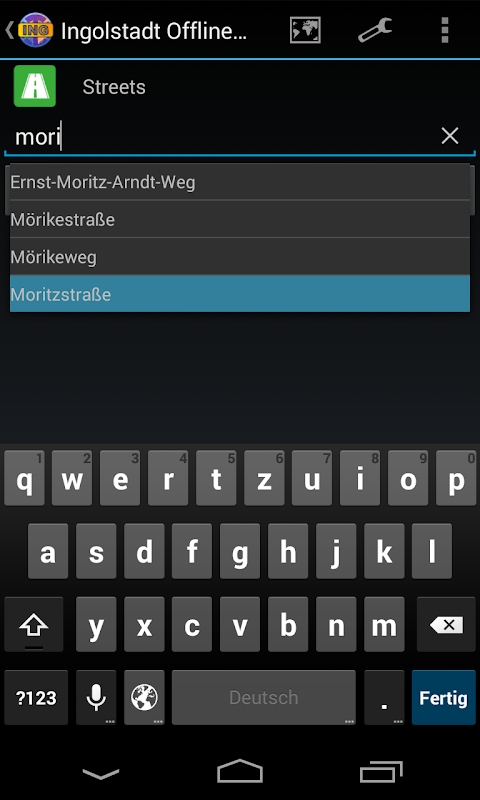Tap the globe language switch key

144,697
